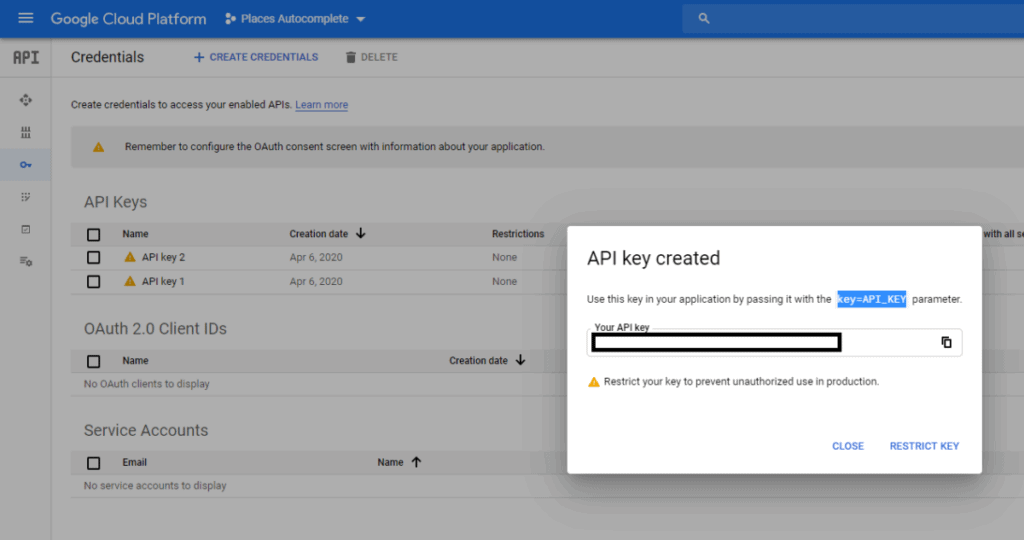
Task: Click the Create Credentials menu button
Action: point(256,57)
